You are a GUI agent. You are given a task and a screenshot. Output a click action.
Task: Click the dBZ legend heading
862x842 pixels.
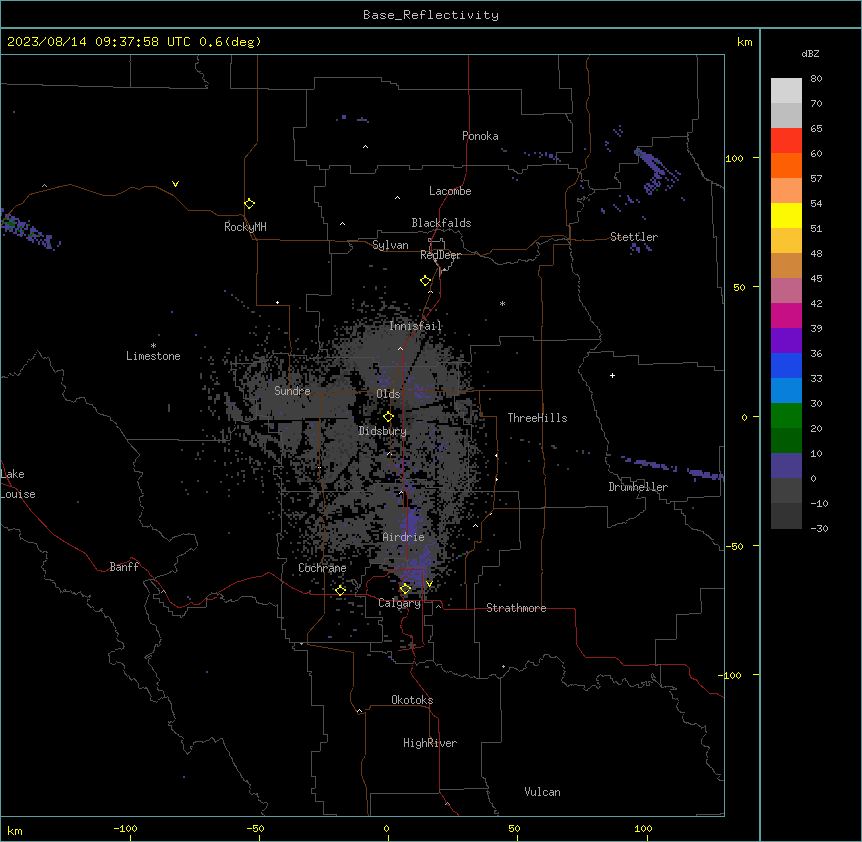tap(810, 53)
